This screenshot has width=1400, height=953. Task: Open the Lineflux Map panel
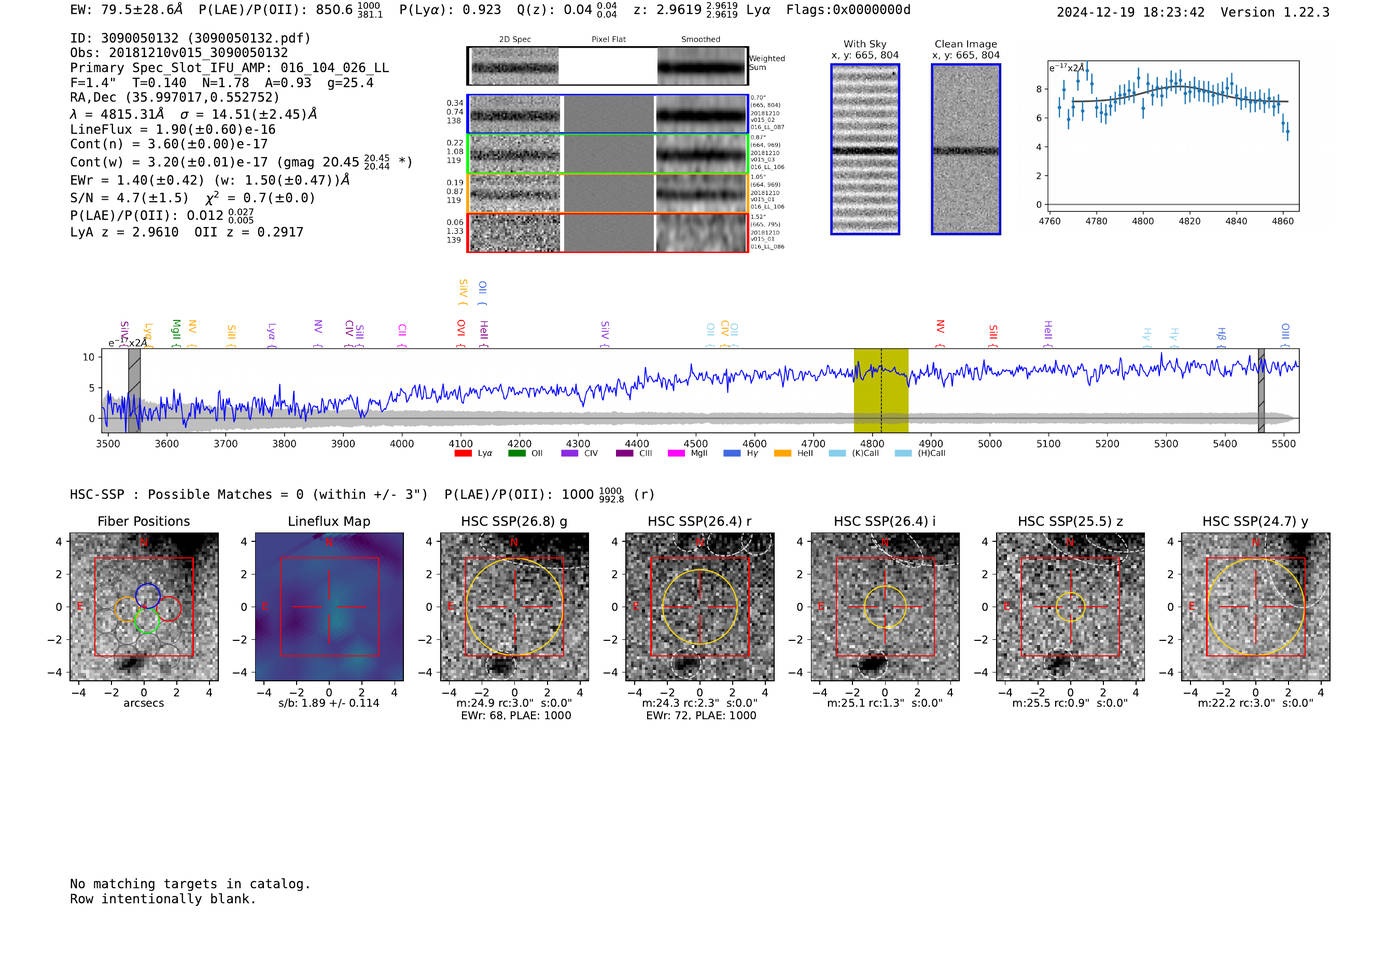pos(329,607)
